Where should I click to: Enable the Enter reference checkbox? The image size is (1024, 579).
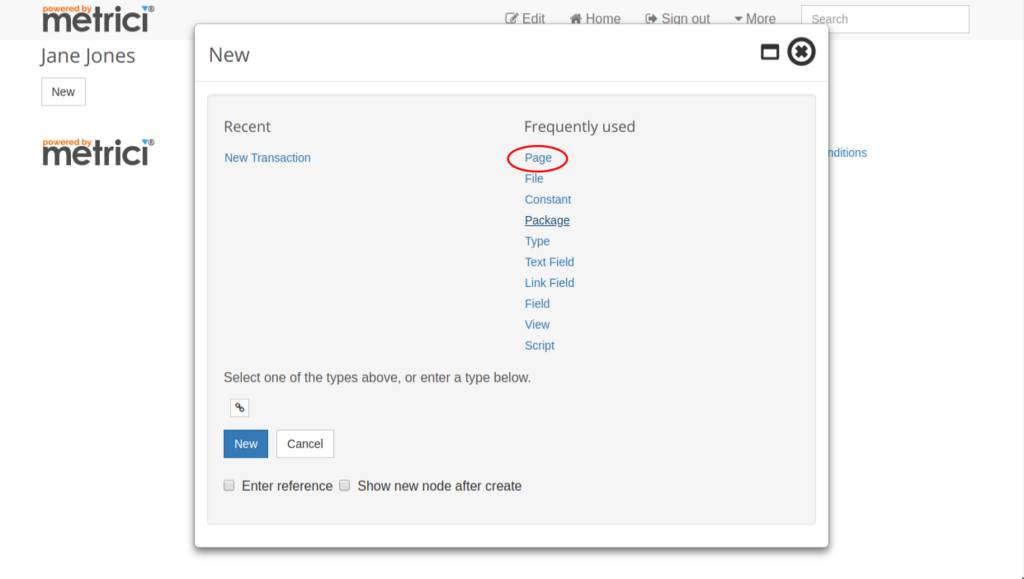pos(229,485)
